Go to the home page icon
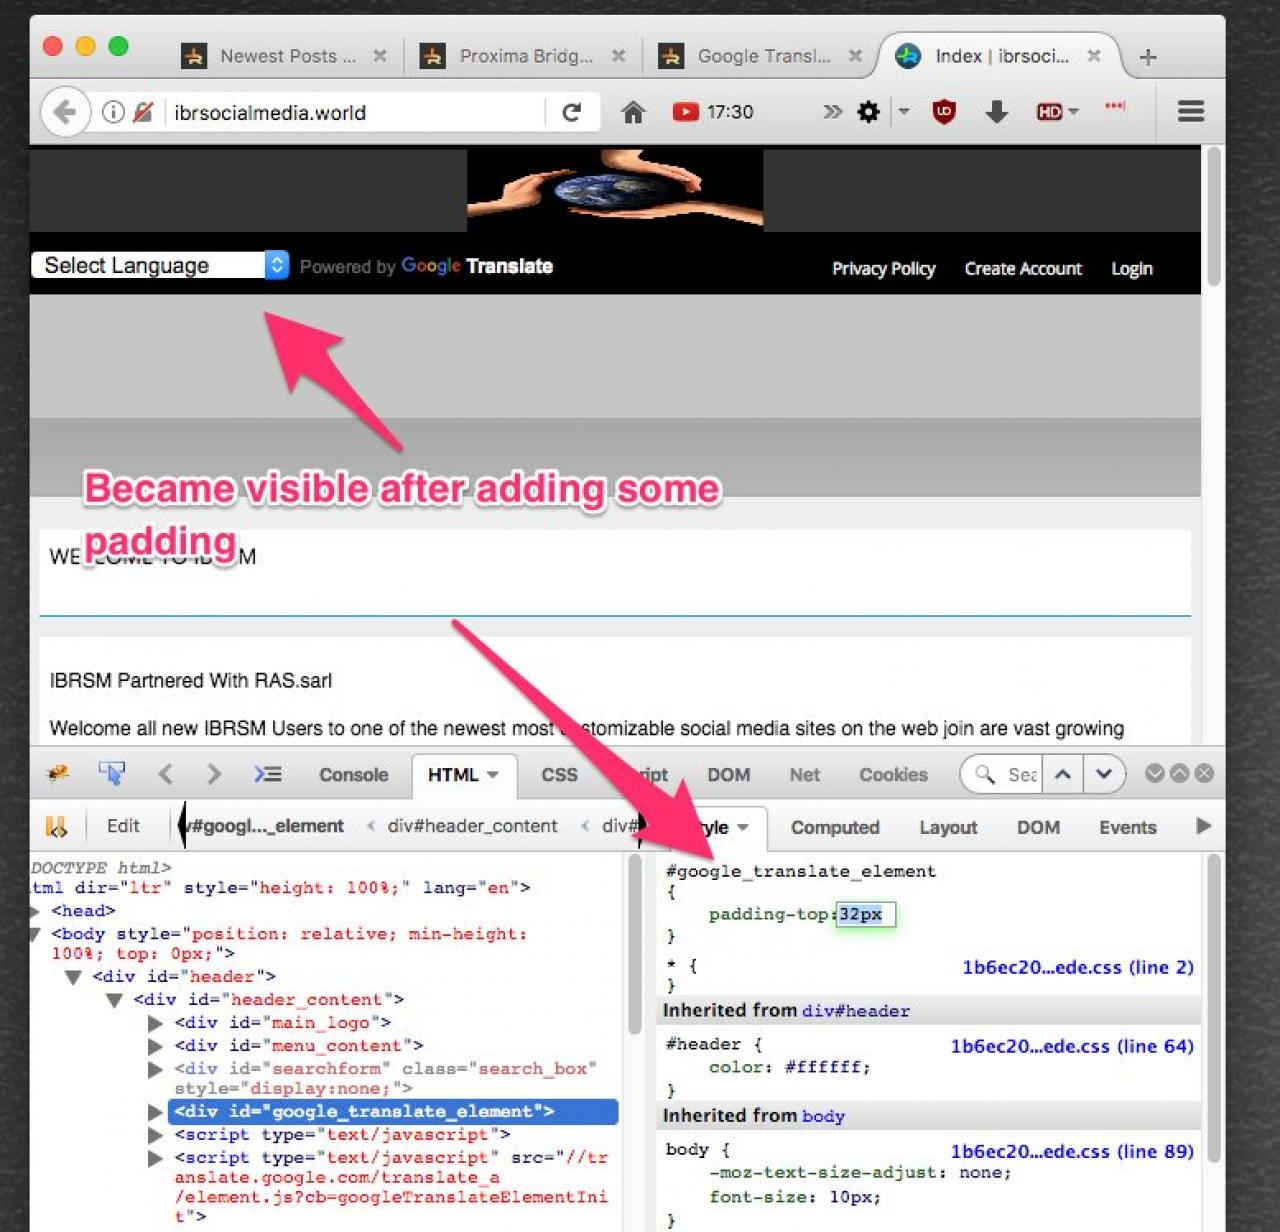Viewport: 1280px width, 1232px height. [633, 112]
